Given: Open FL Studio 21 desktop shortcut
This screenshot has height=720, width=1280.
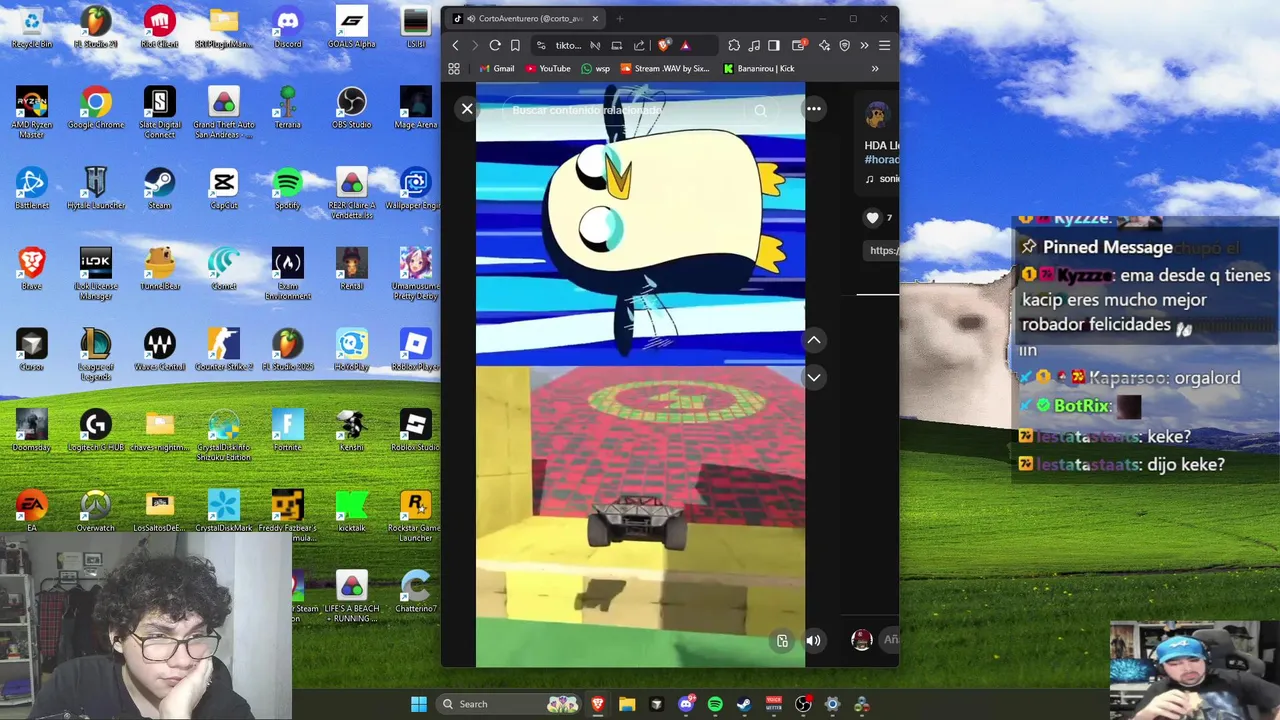Looking at the screenshot, I should 96,27.
